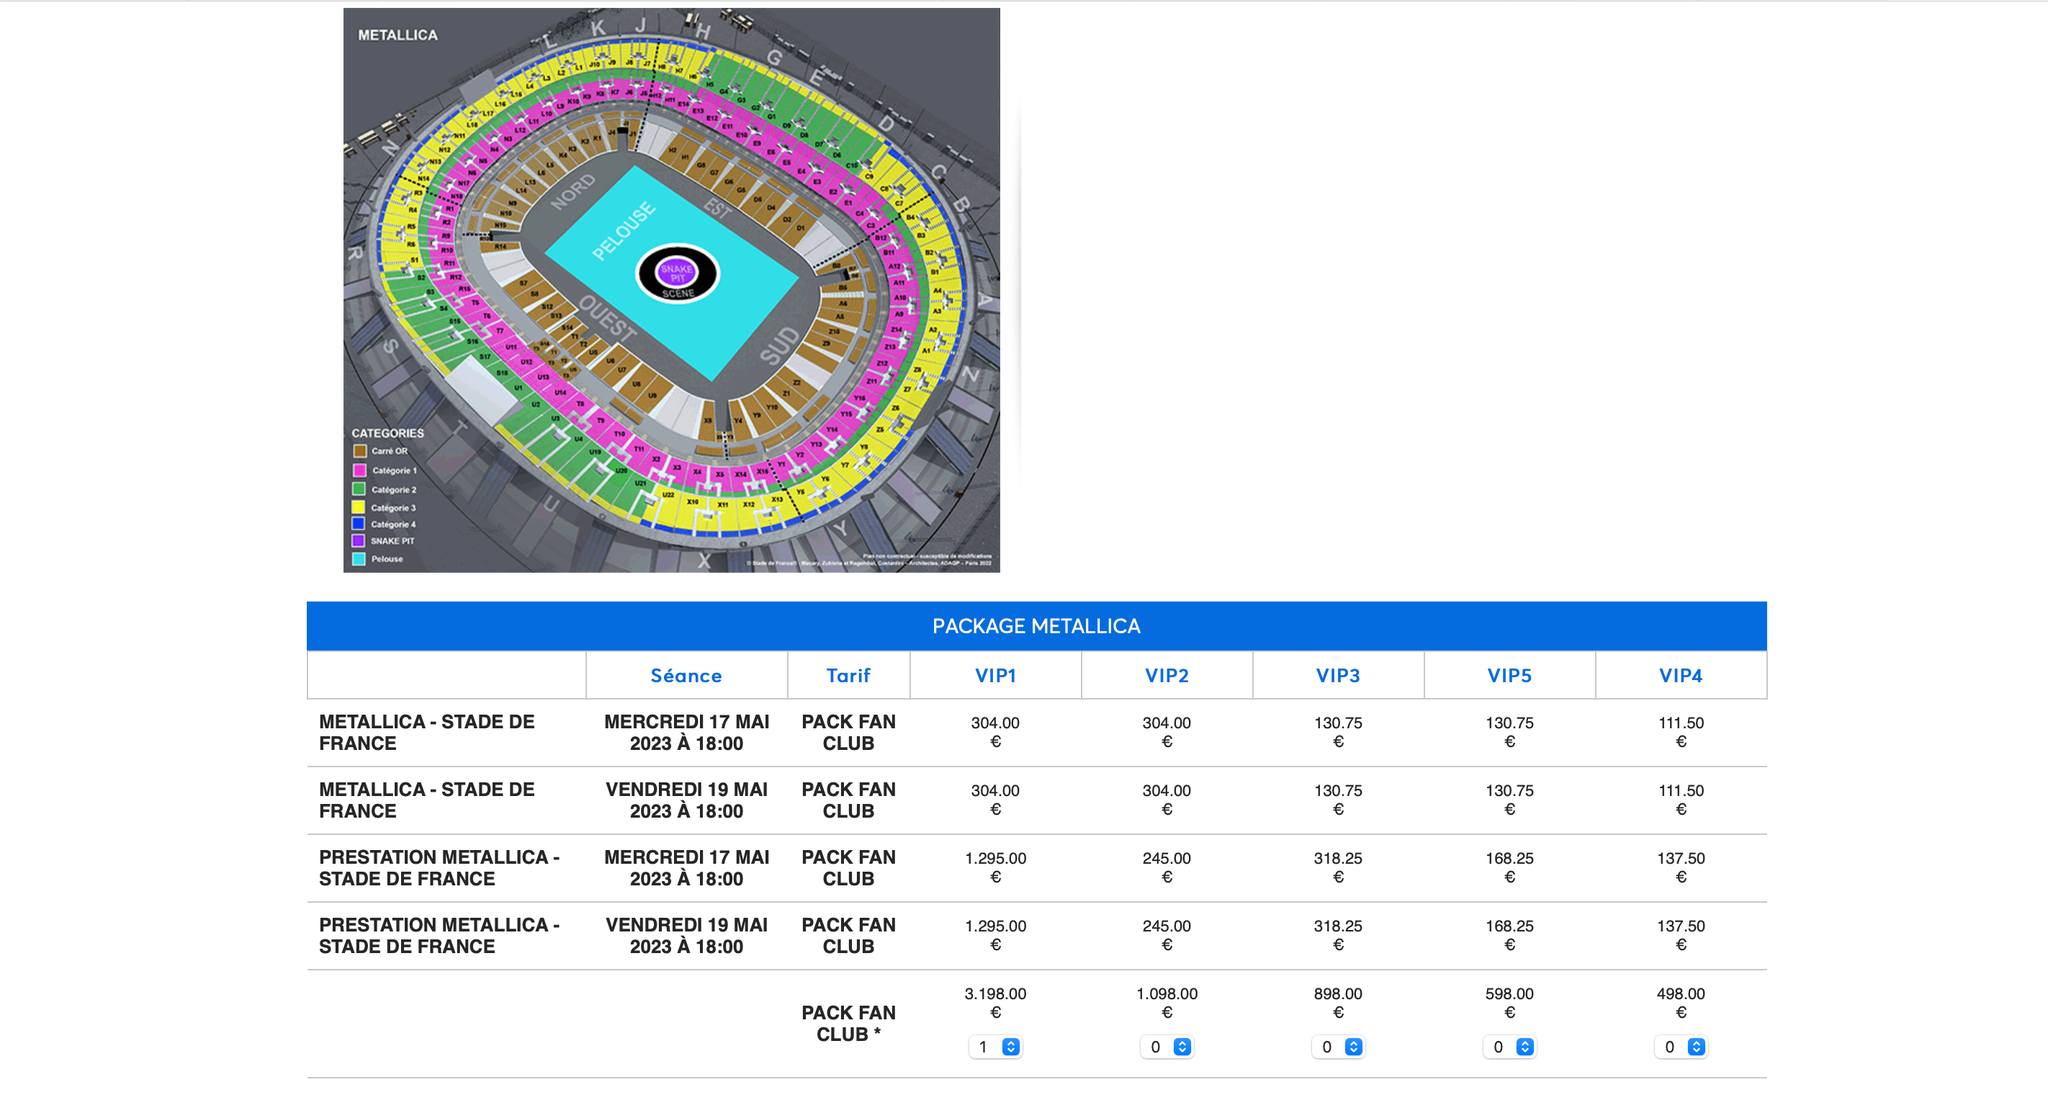Screen dimensions: 2048x1095
Task: Open the VIP2 quantity dropdown
Action: [x=1167, y=1047]
